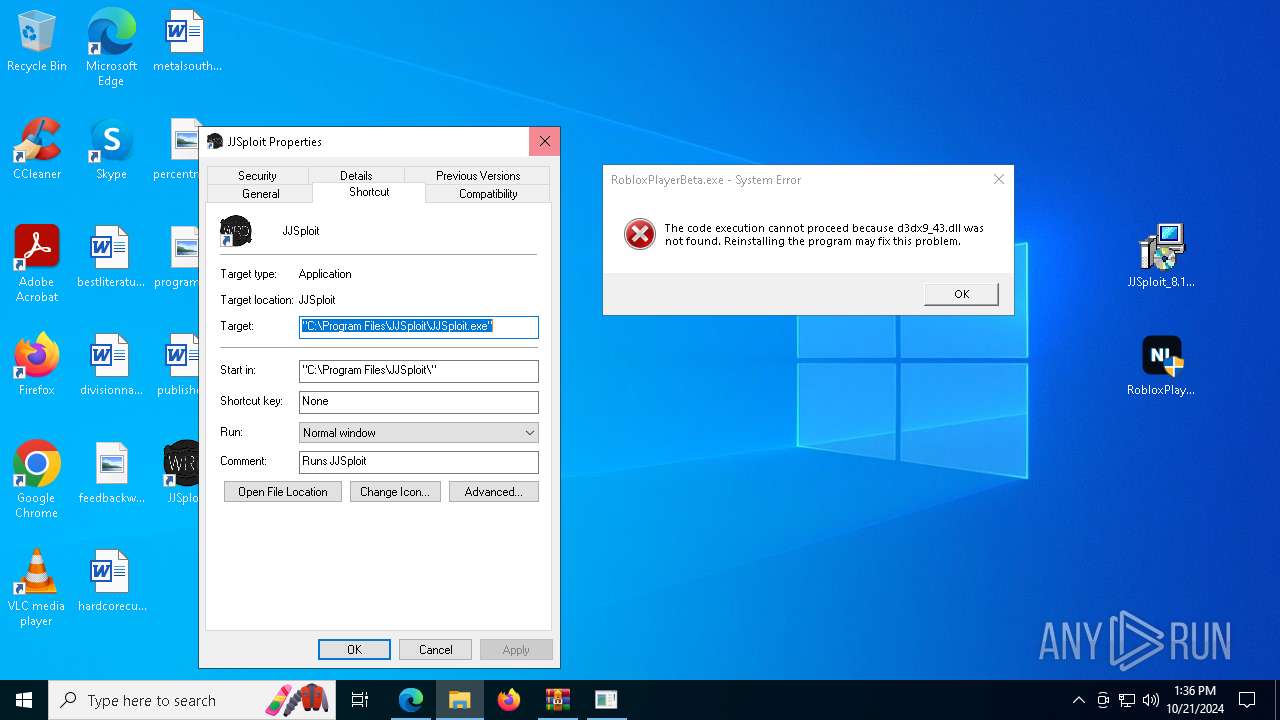Confirm JJSploit Properties with OK

pos(355,650)
